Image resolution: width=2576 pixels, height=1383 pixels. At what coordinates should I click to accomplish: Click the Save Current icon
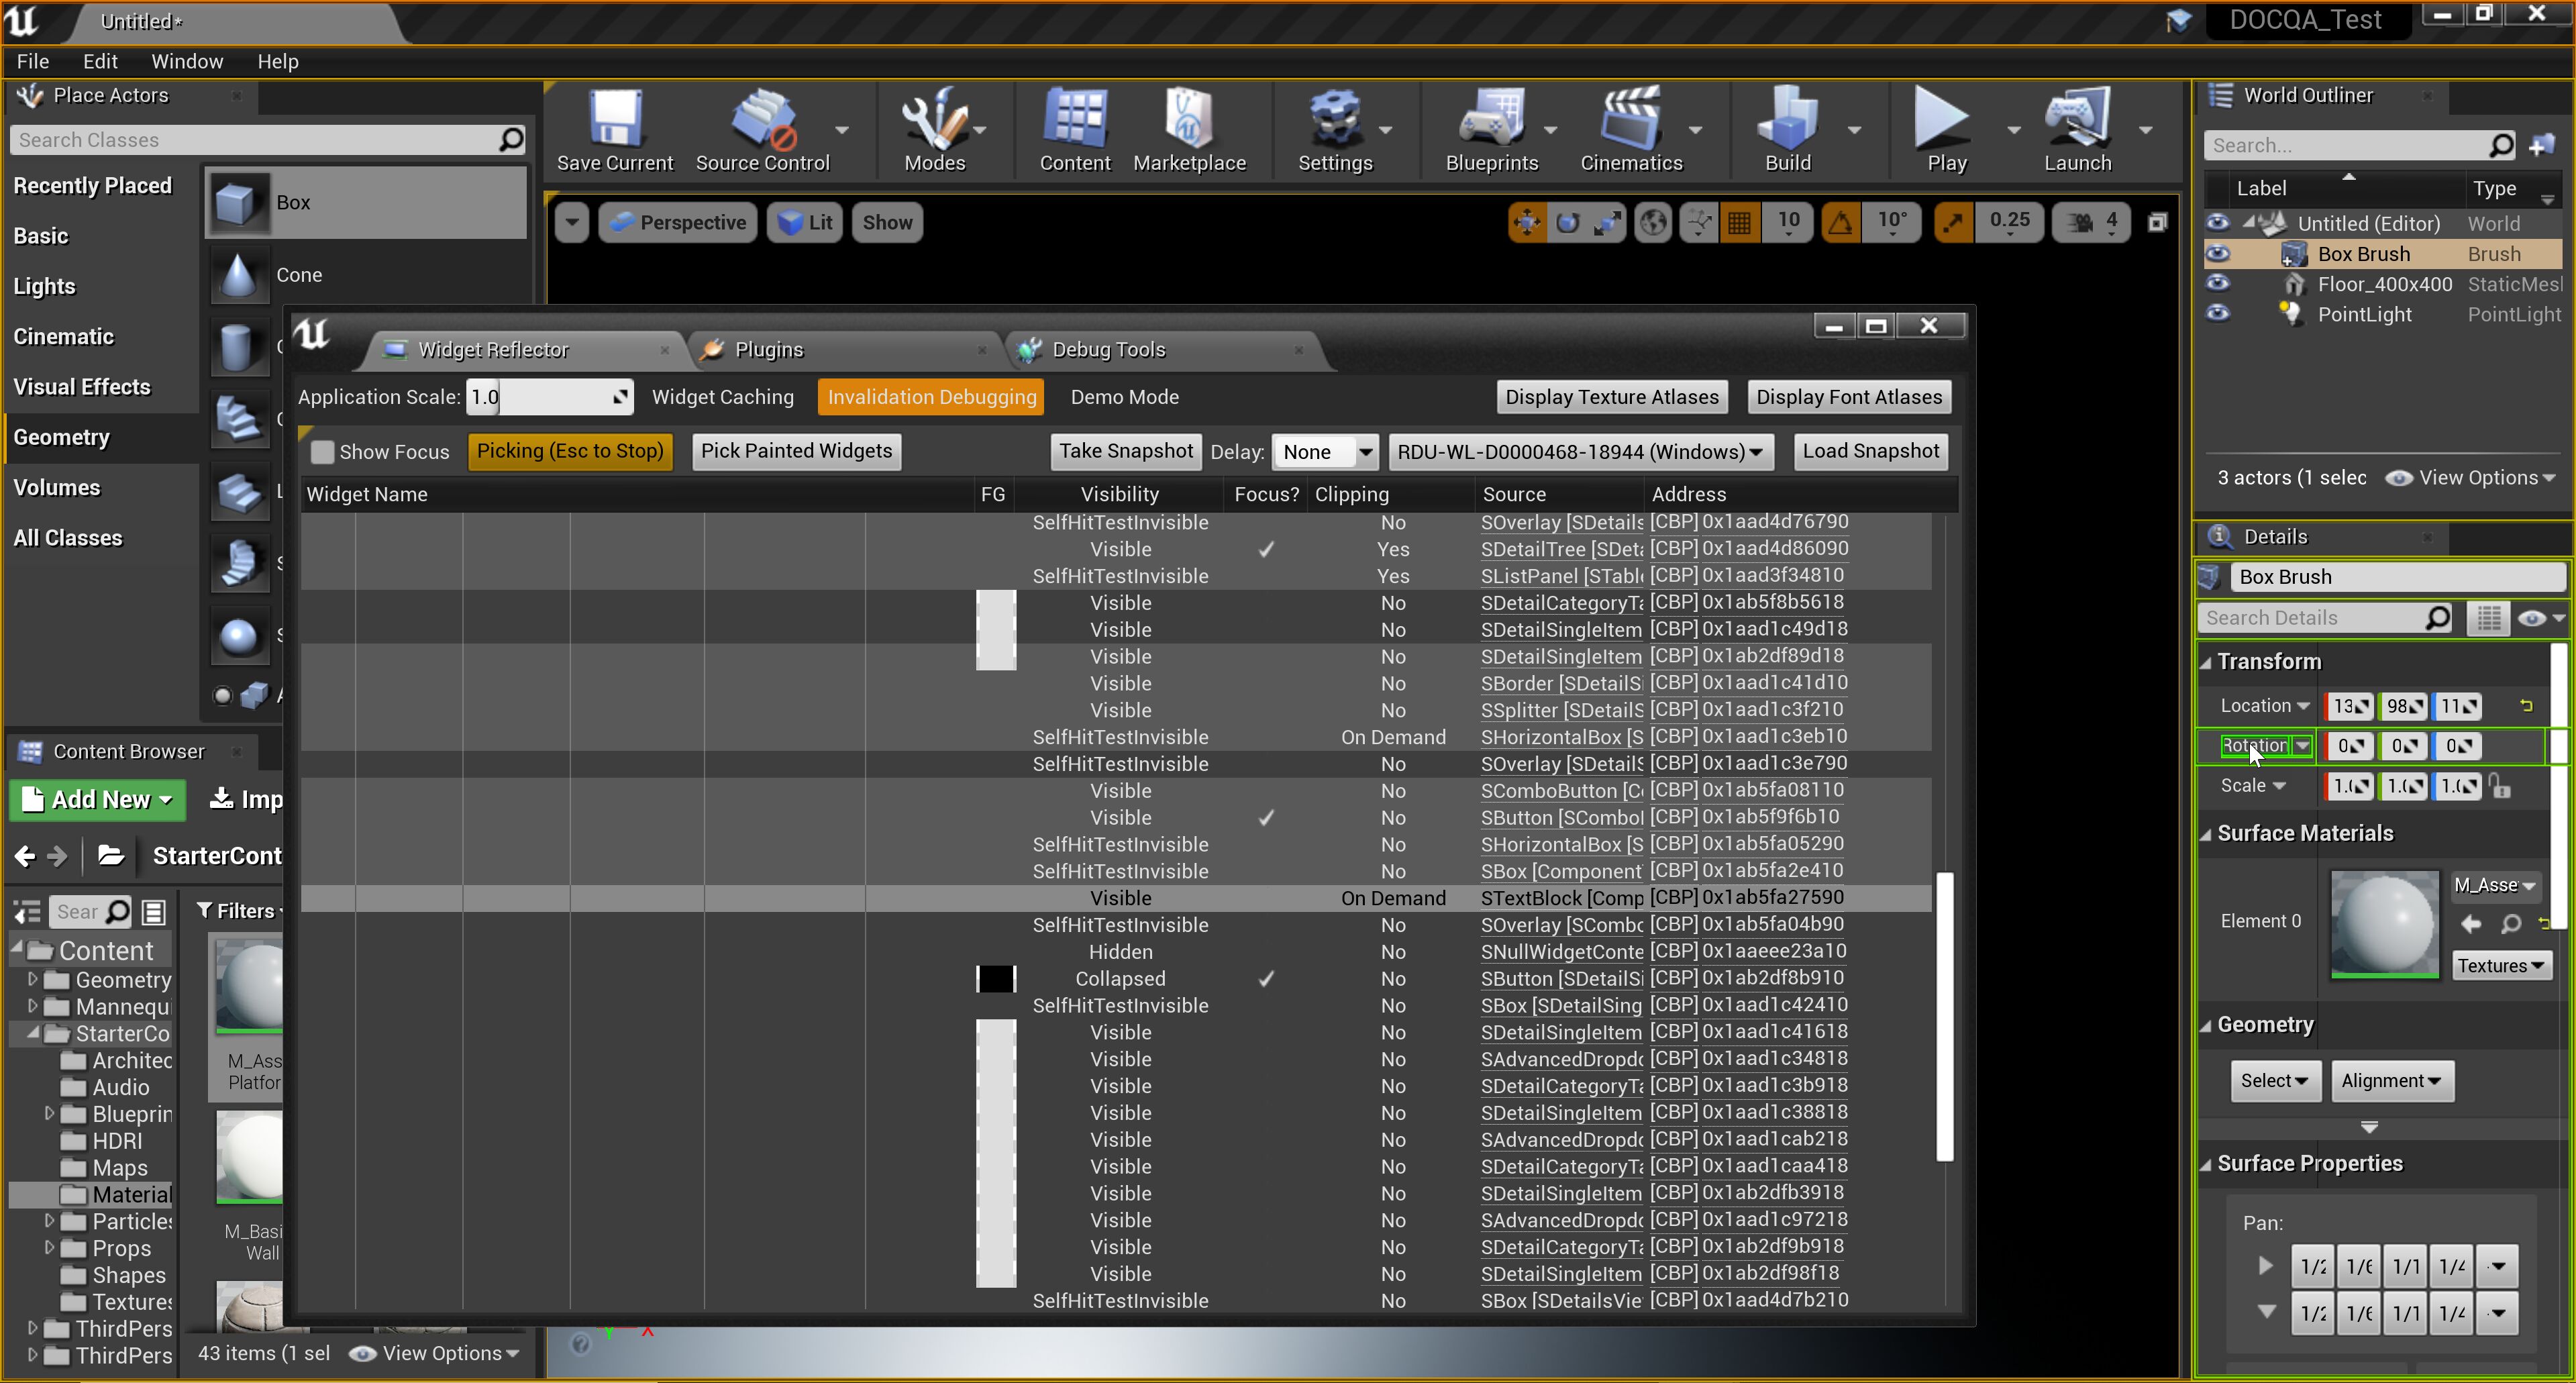614,125
